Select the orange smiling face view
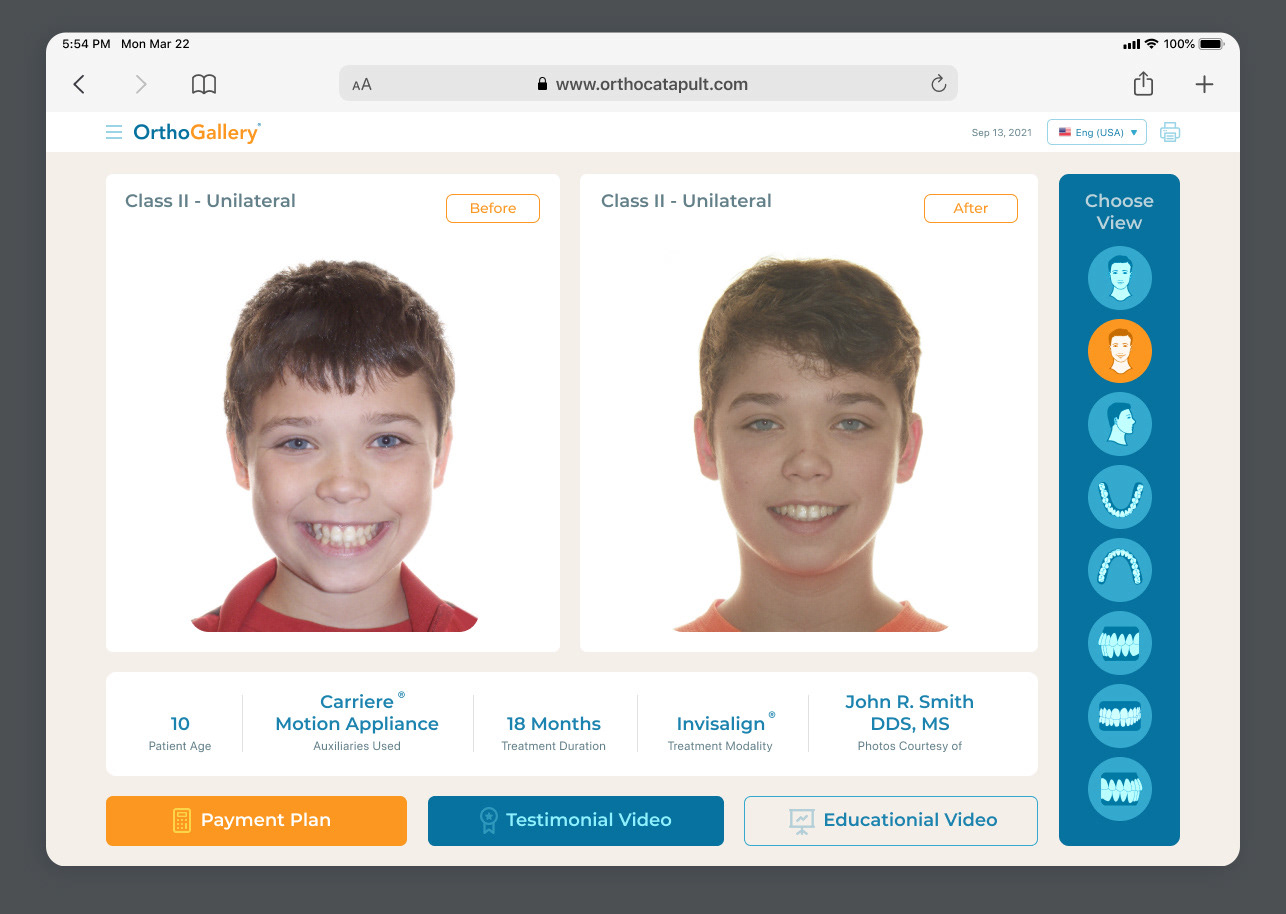The width and height of the screenshot is (1286, 914). [1120, 351]
